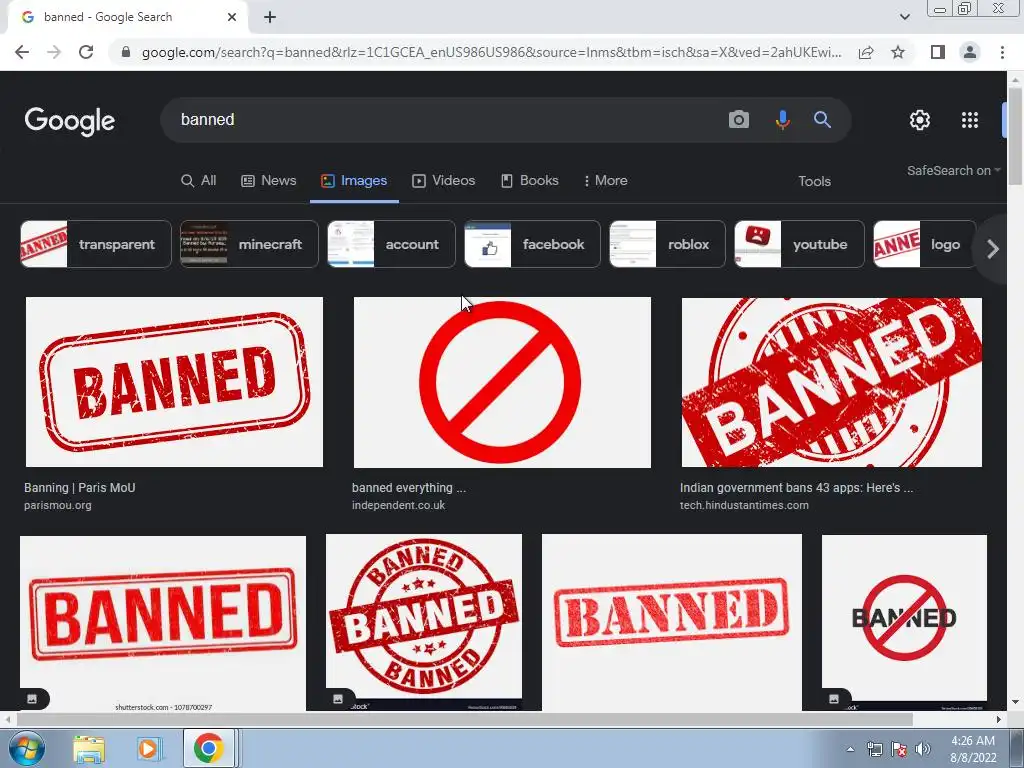
Task: Show hidden system tray icons
Action: coord(850,750)
